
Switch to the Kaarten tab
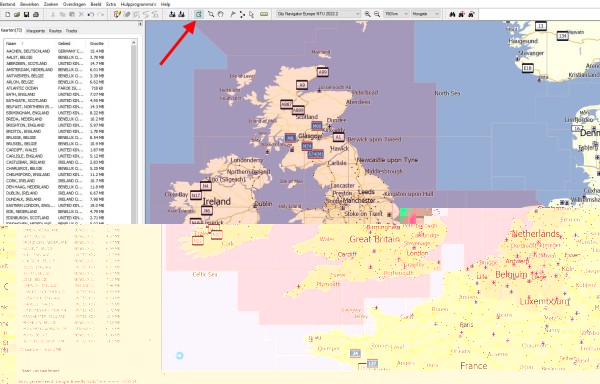pyautogui.click(x=11, y=30)
